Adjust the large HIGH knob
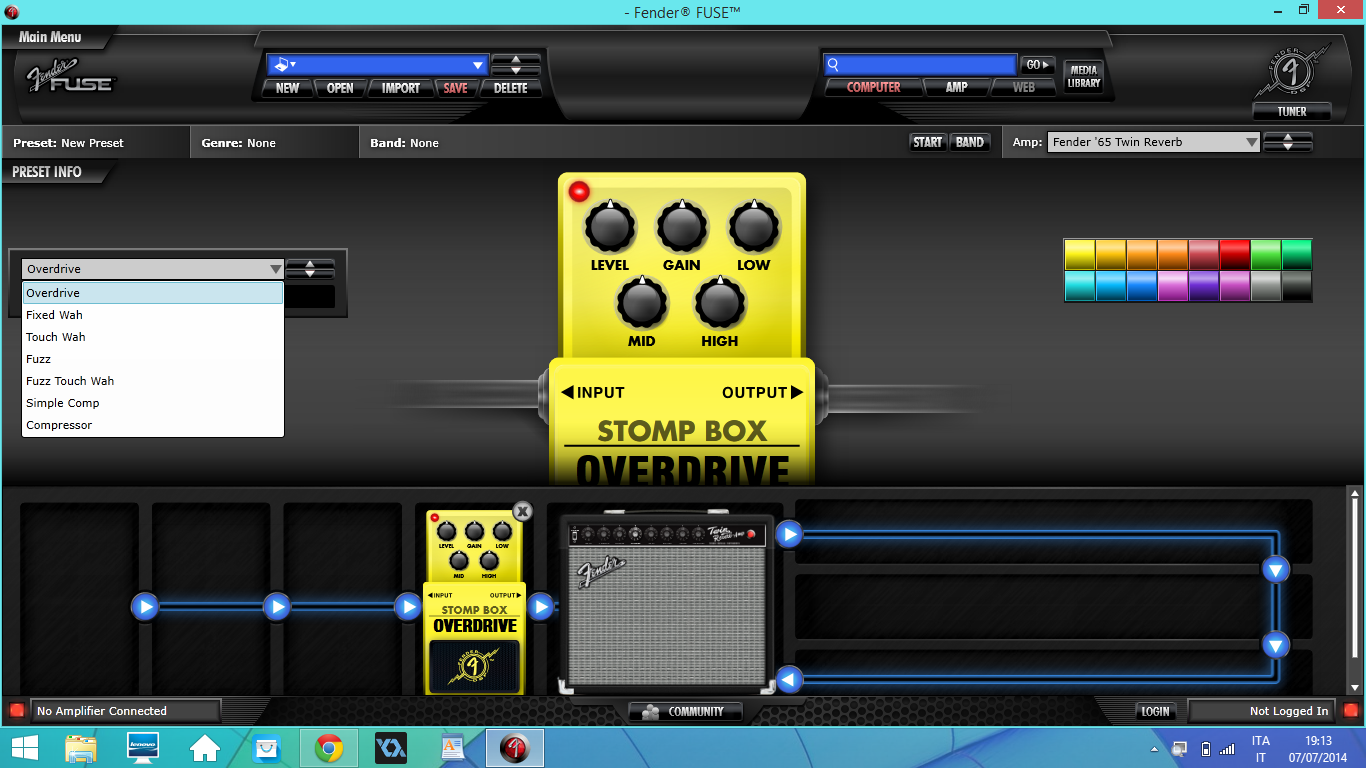 point(720,303)
